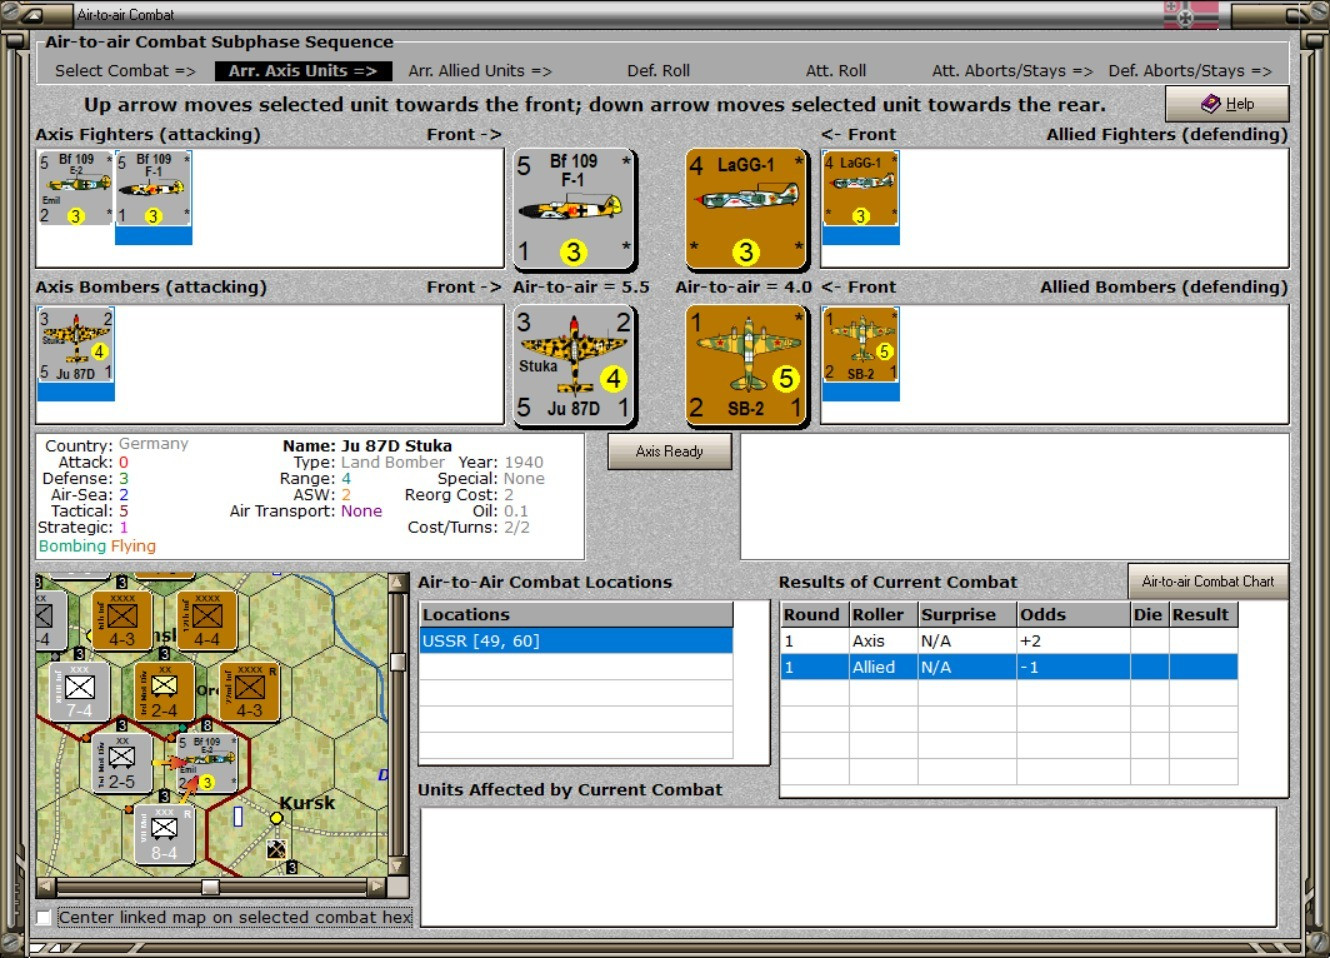The width and height of the screenshot is (1330, 958).
Task: Click the gray 2-5 mechanized counter on map
Action: tap(122, 763)
